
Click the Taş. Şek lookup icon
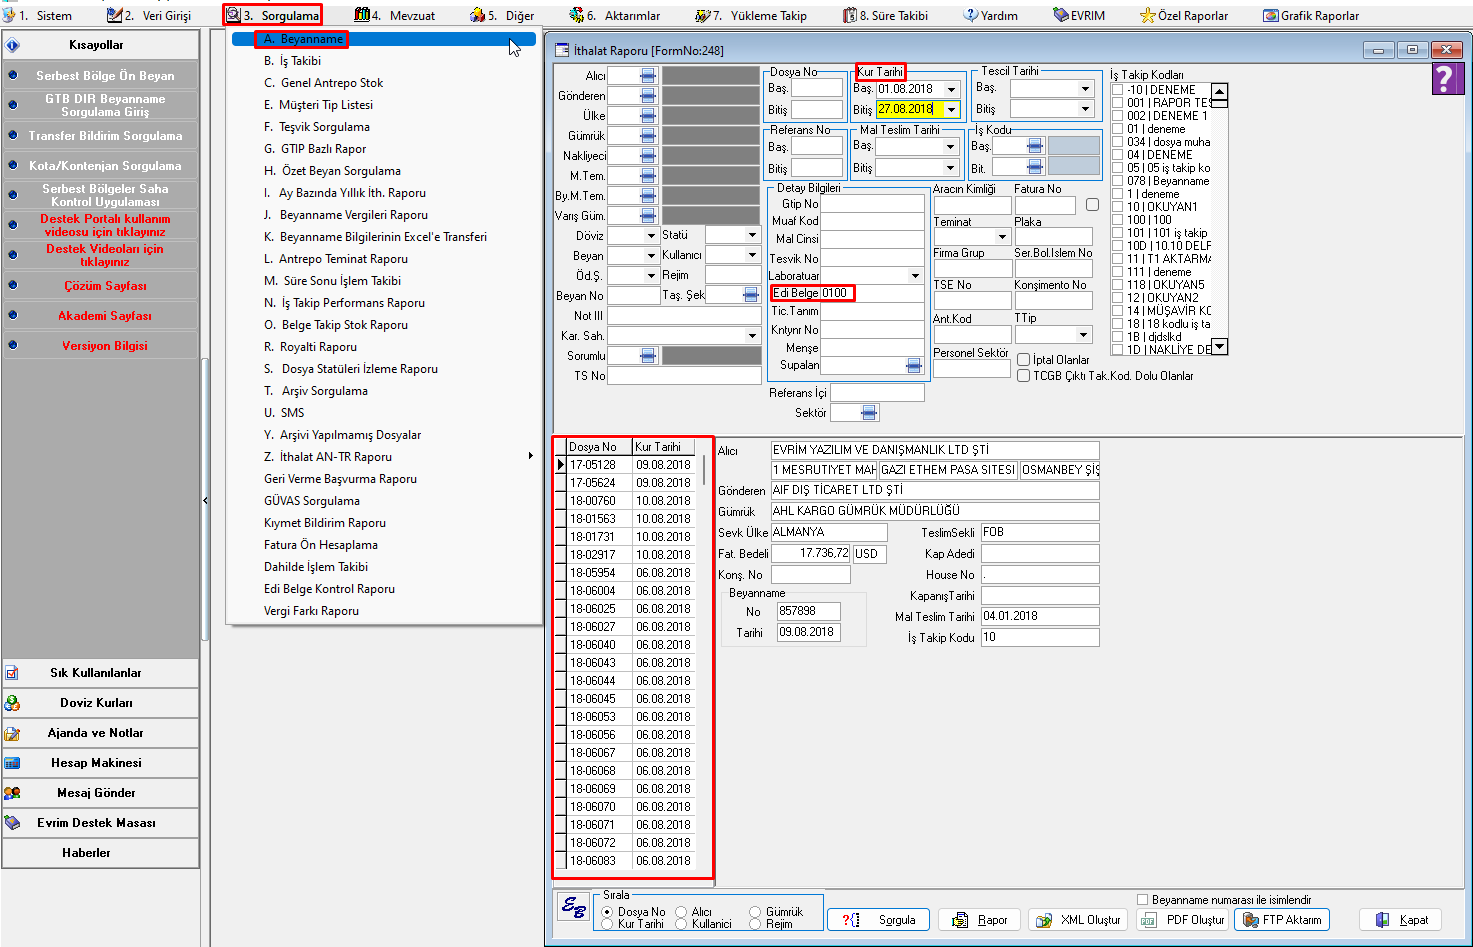(x=751, y=295)
